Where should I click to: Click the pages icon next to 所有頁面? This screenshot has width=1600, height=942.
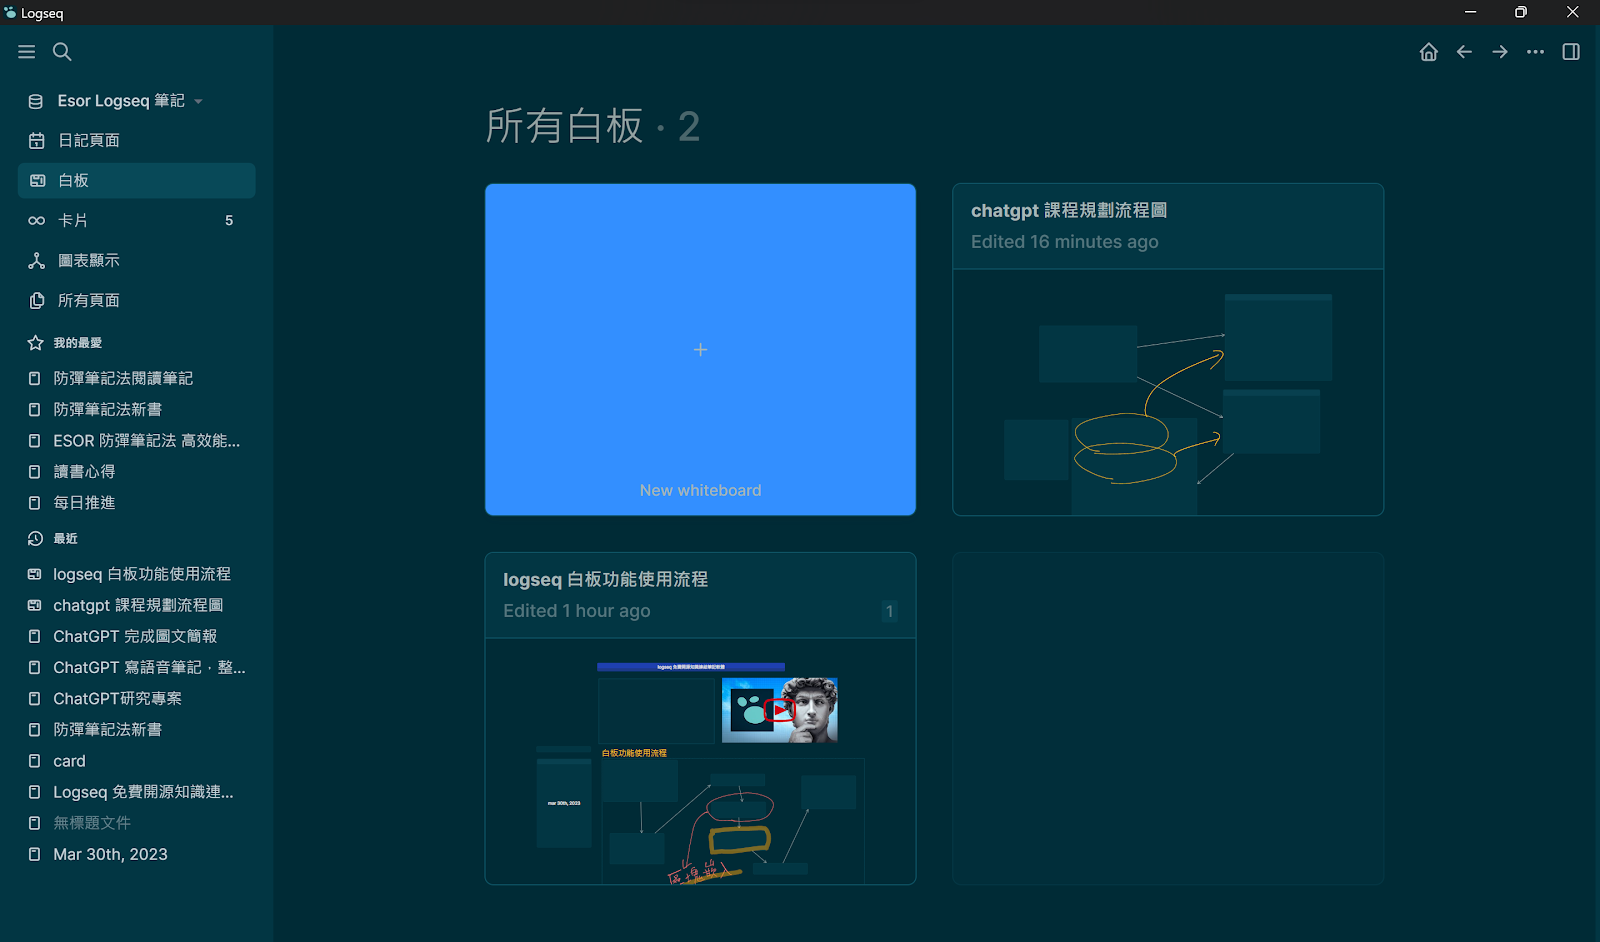click(37, 301)
